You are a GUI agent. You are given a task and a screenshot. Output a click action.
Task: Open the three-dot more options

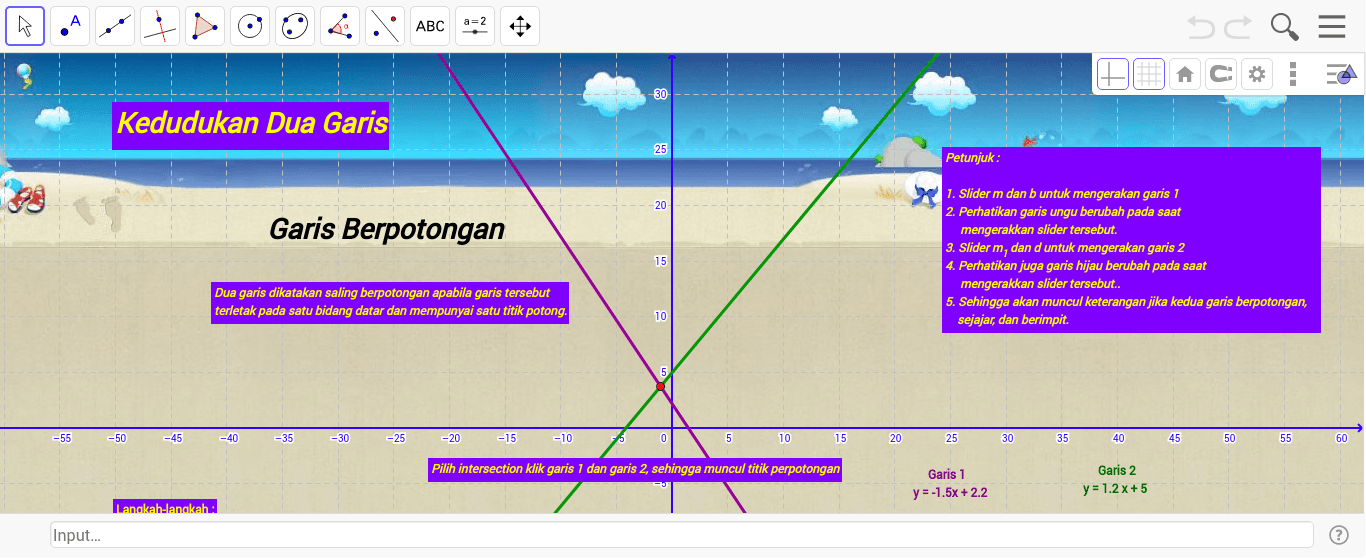tap(1293, 74)
